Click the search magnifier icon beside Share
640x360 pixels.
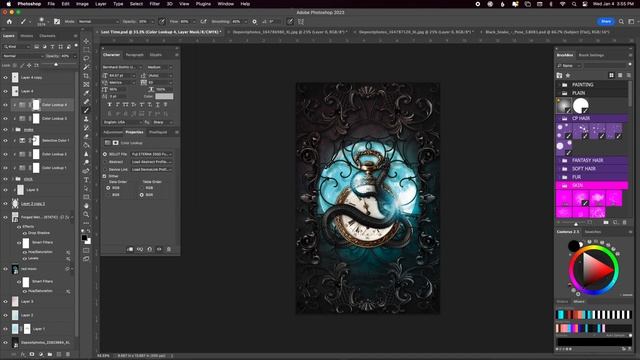click(x=621, y=21)
